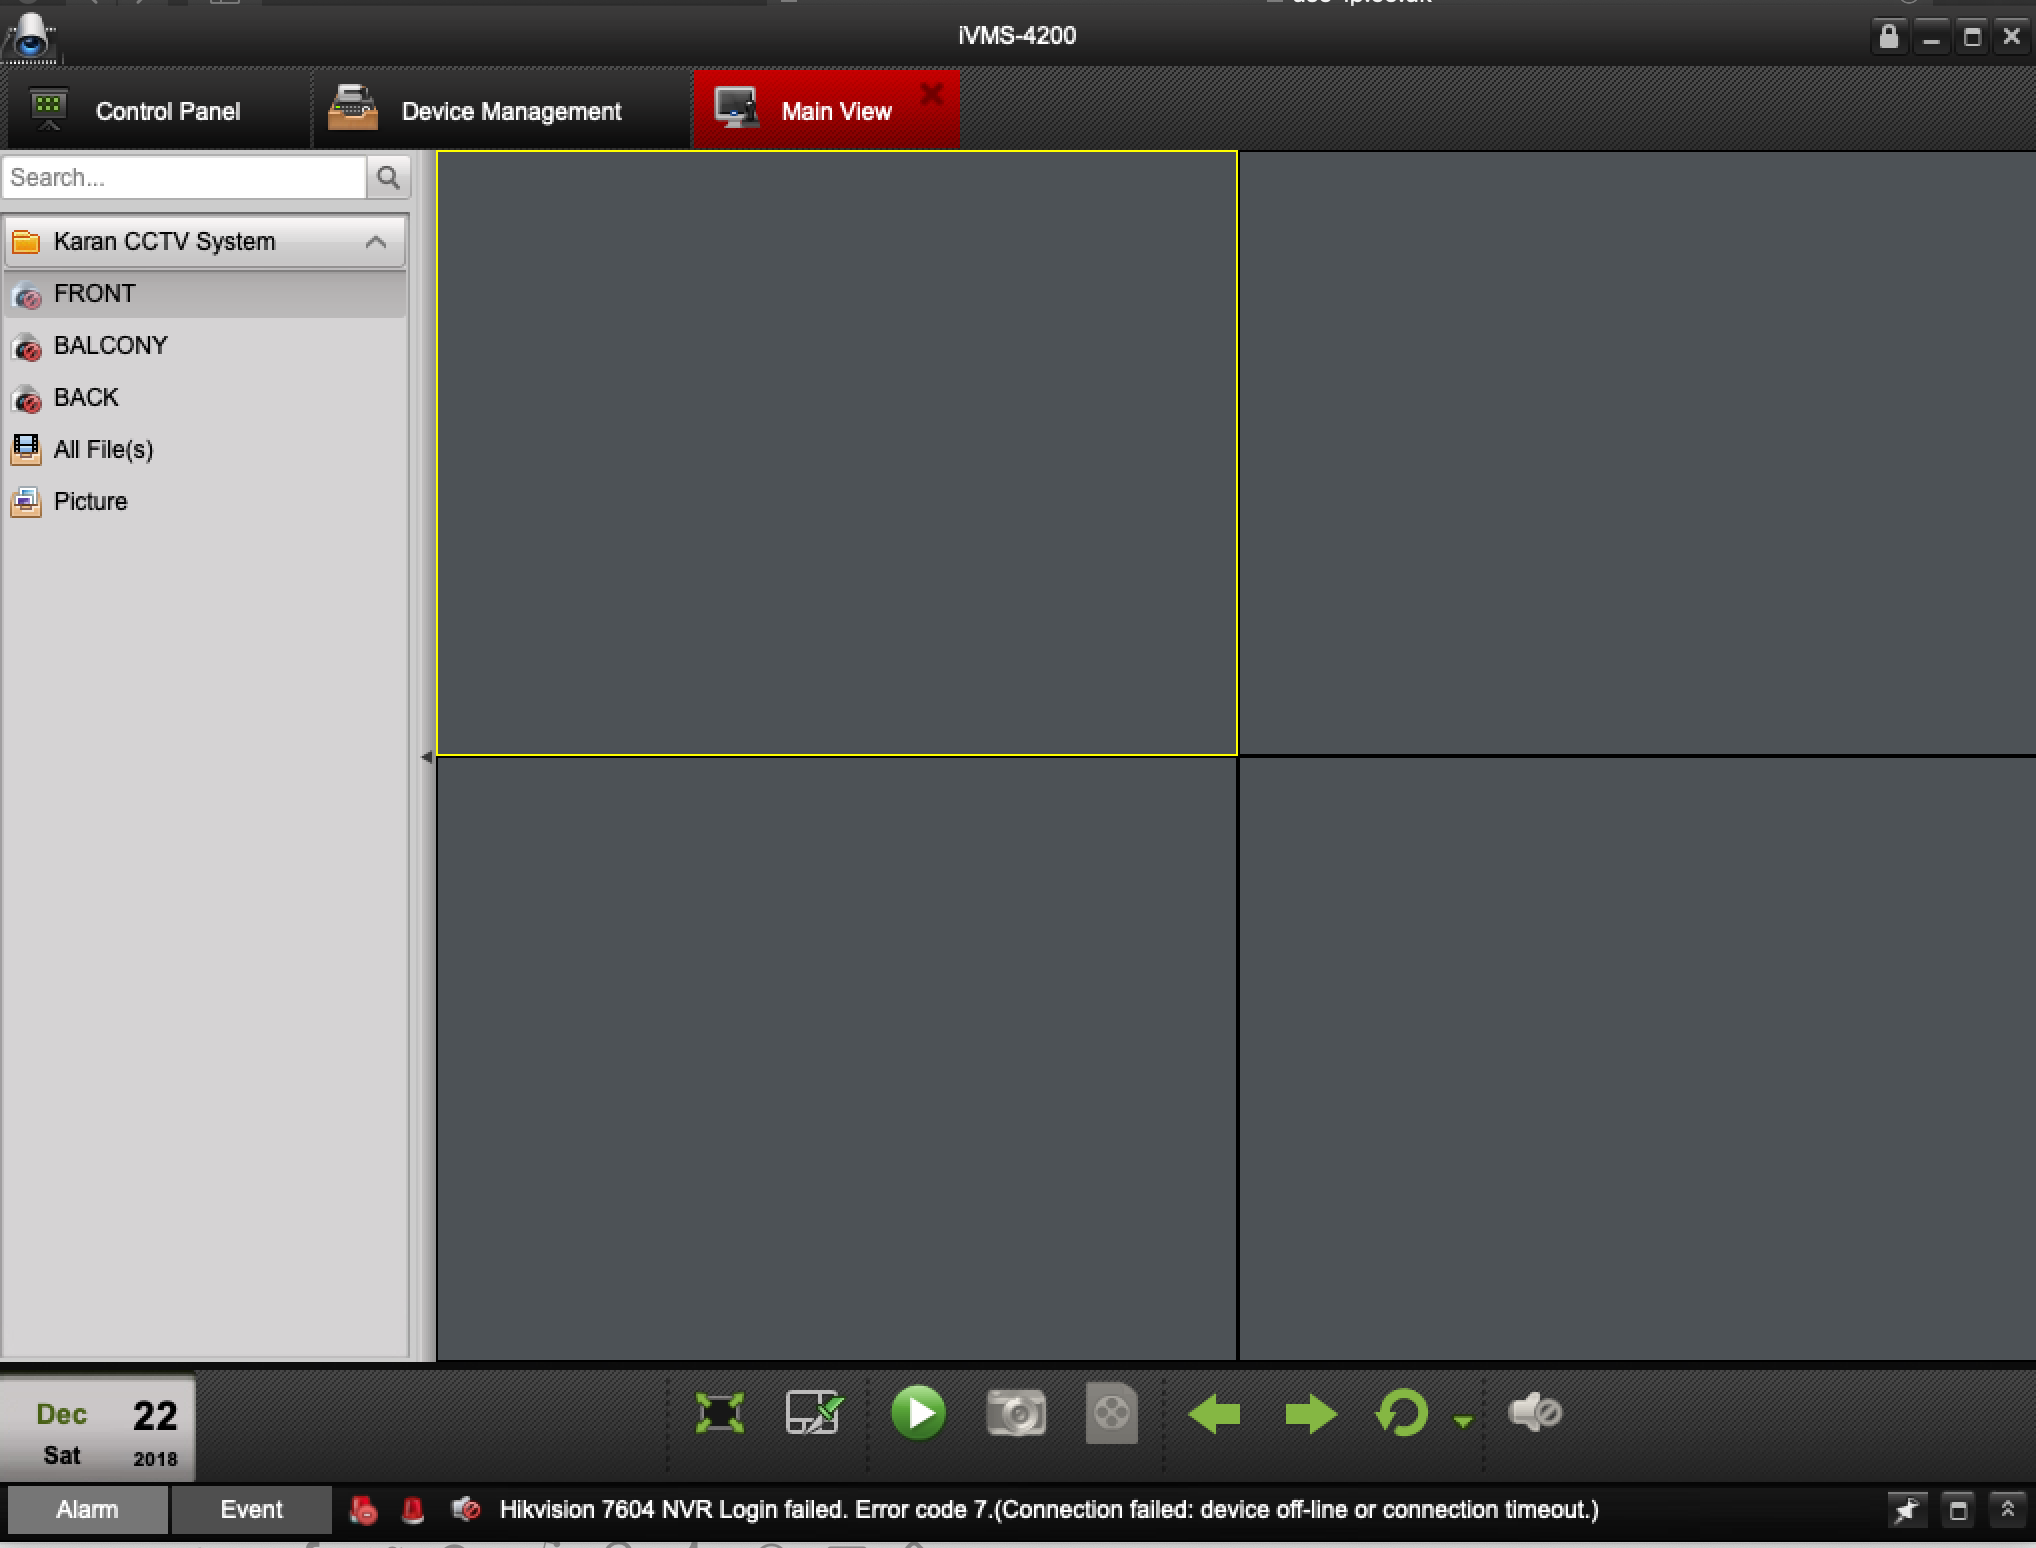Toggle the lock icon in title bar
The height and width of the screenshot is (1548, 2036).
1888,38
